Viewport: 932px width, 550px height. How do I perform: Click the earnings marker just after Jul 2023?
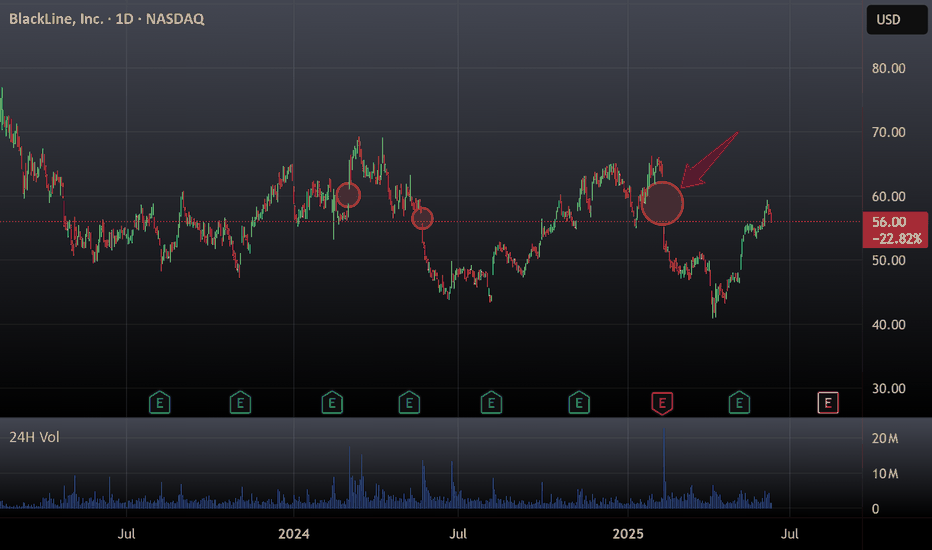(x=159, y=403)
